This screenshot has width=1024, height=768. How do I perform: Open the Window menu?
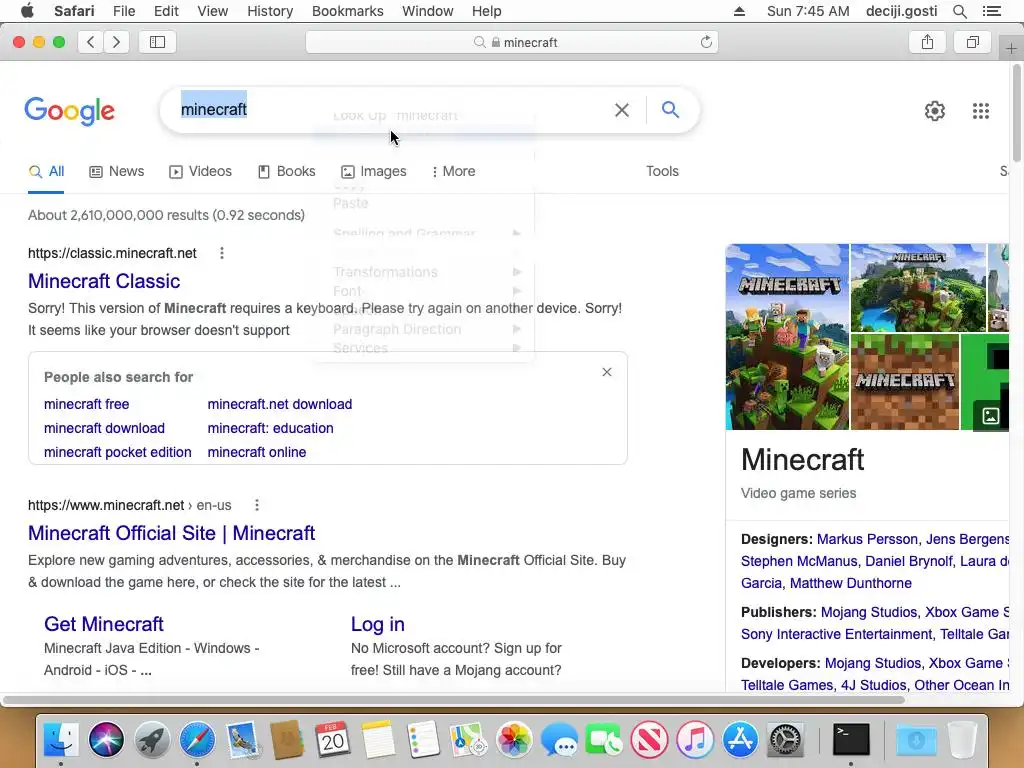coord(427,11)
